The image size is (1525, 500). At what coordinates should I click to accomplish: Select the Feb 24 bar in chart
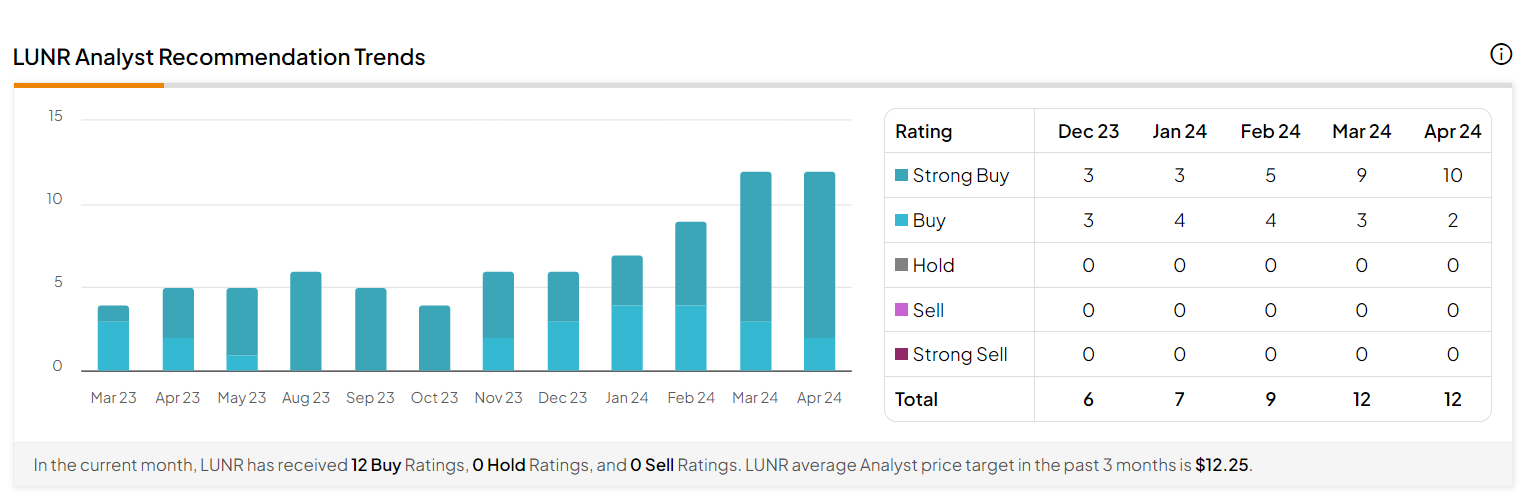691,296
